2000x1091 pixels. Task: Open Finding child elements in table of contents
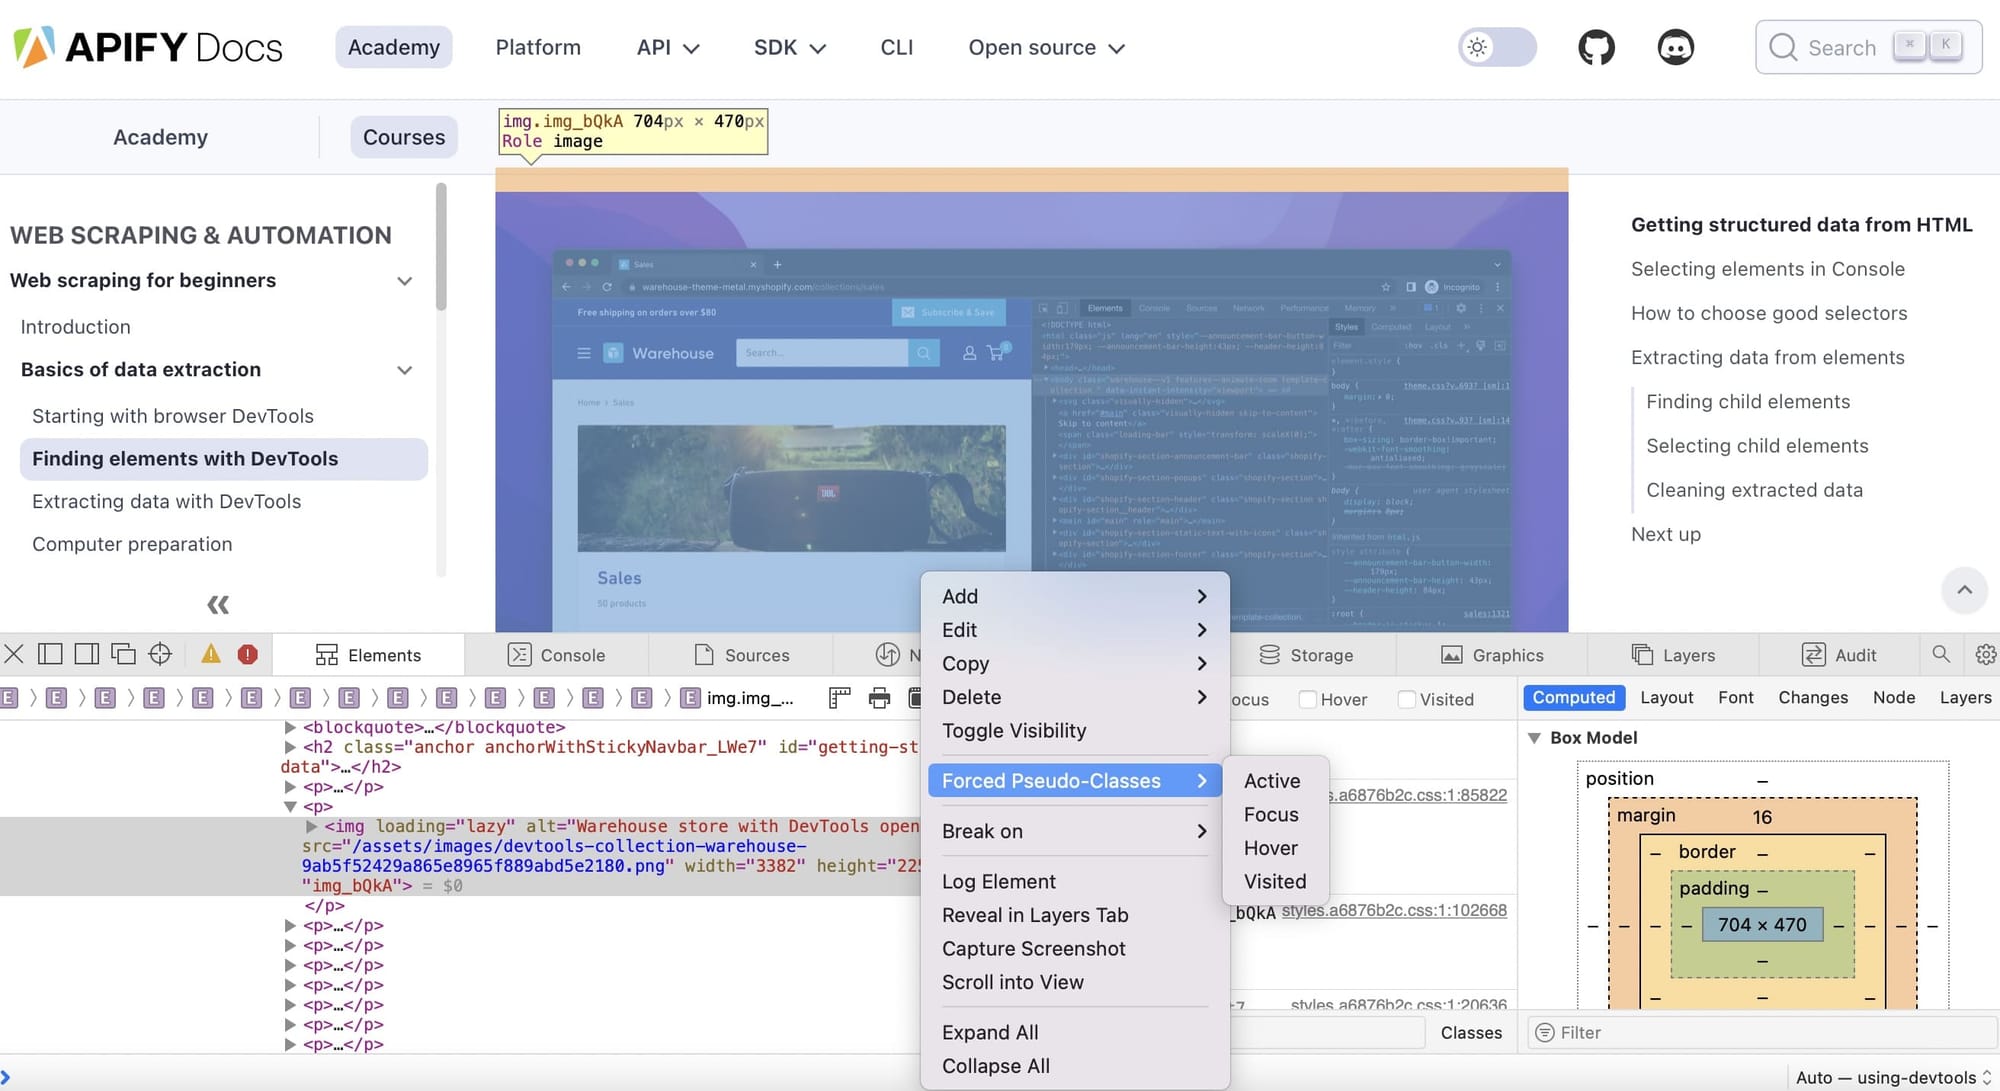[1748, 401]
